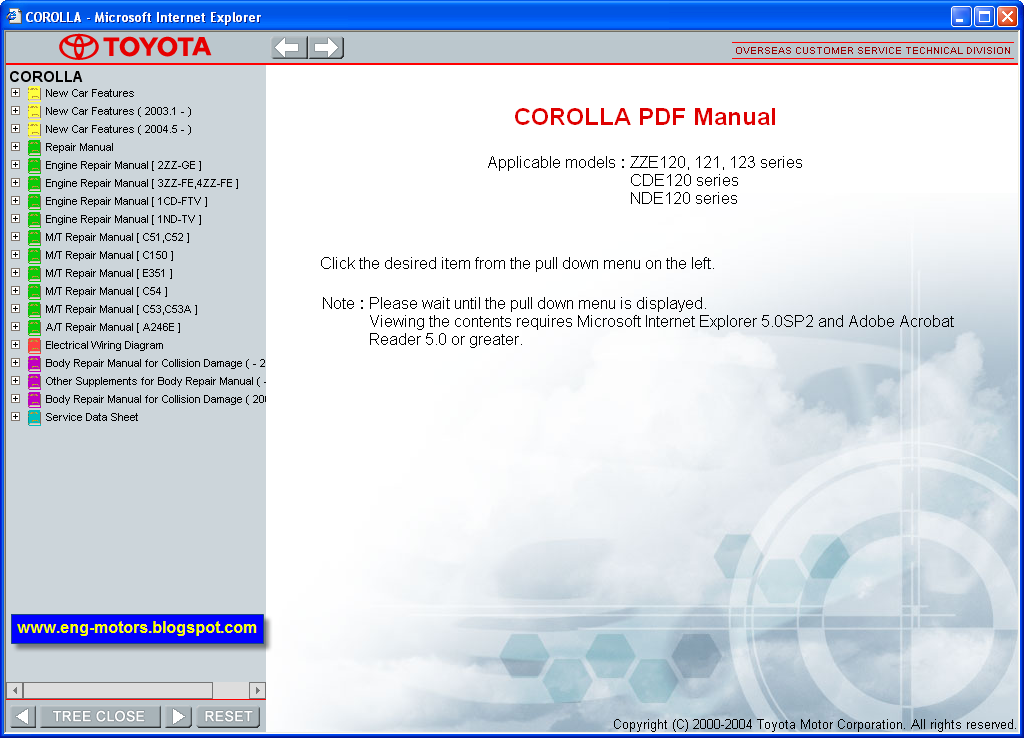Click the Engine Repair Manual [2ZZ-GE] green icon
Image resolution: width=1024 pixels, height=738 pixels.
click(x=33, y=165)
